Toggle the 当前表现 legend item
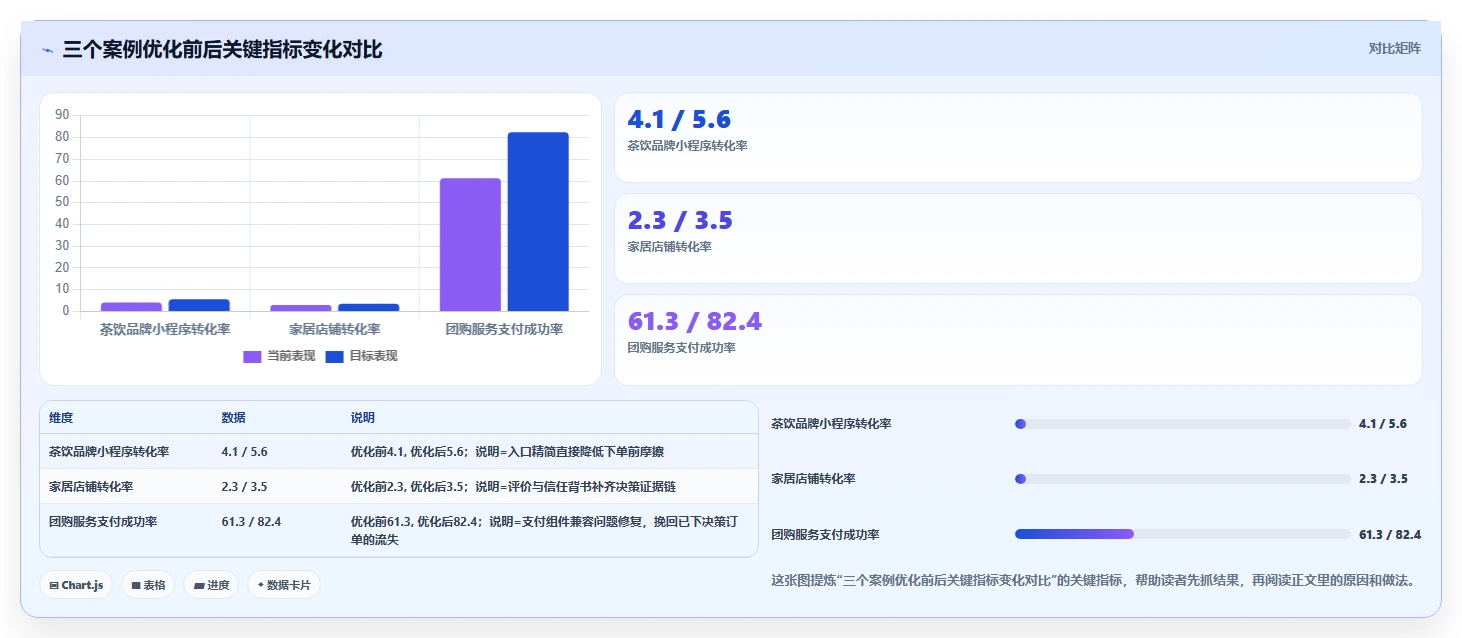The width and height of the screenshot is (1462, 638). click(279, 356)
